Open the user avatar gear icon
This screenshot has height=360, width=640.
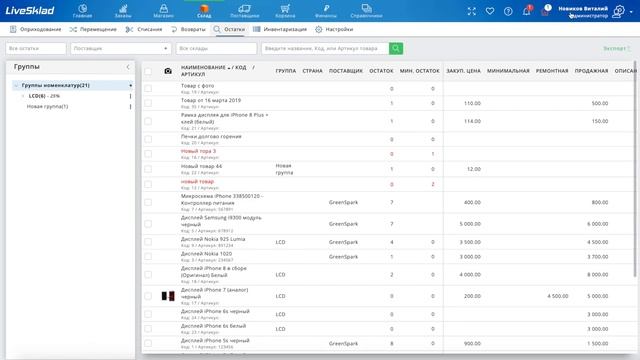point(619,11)
